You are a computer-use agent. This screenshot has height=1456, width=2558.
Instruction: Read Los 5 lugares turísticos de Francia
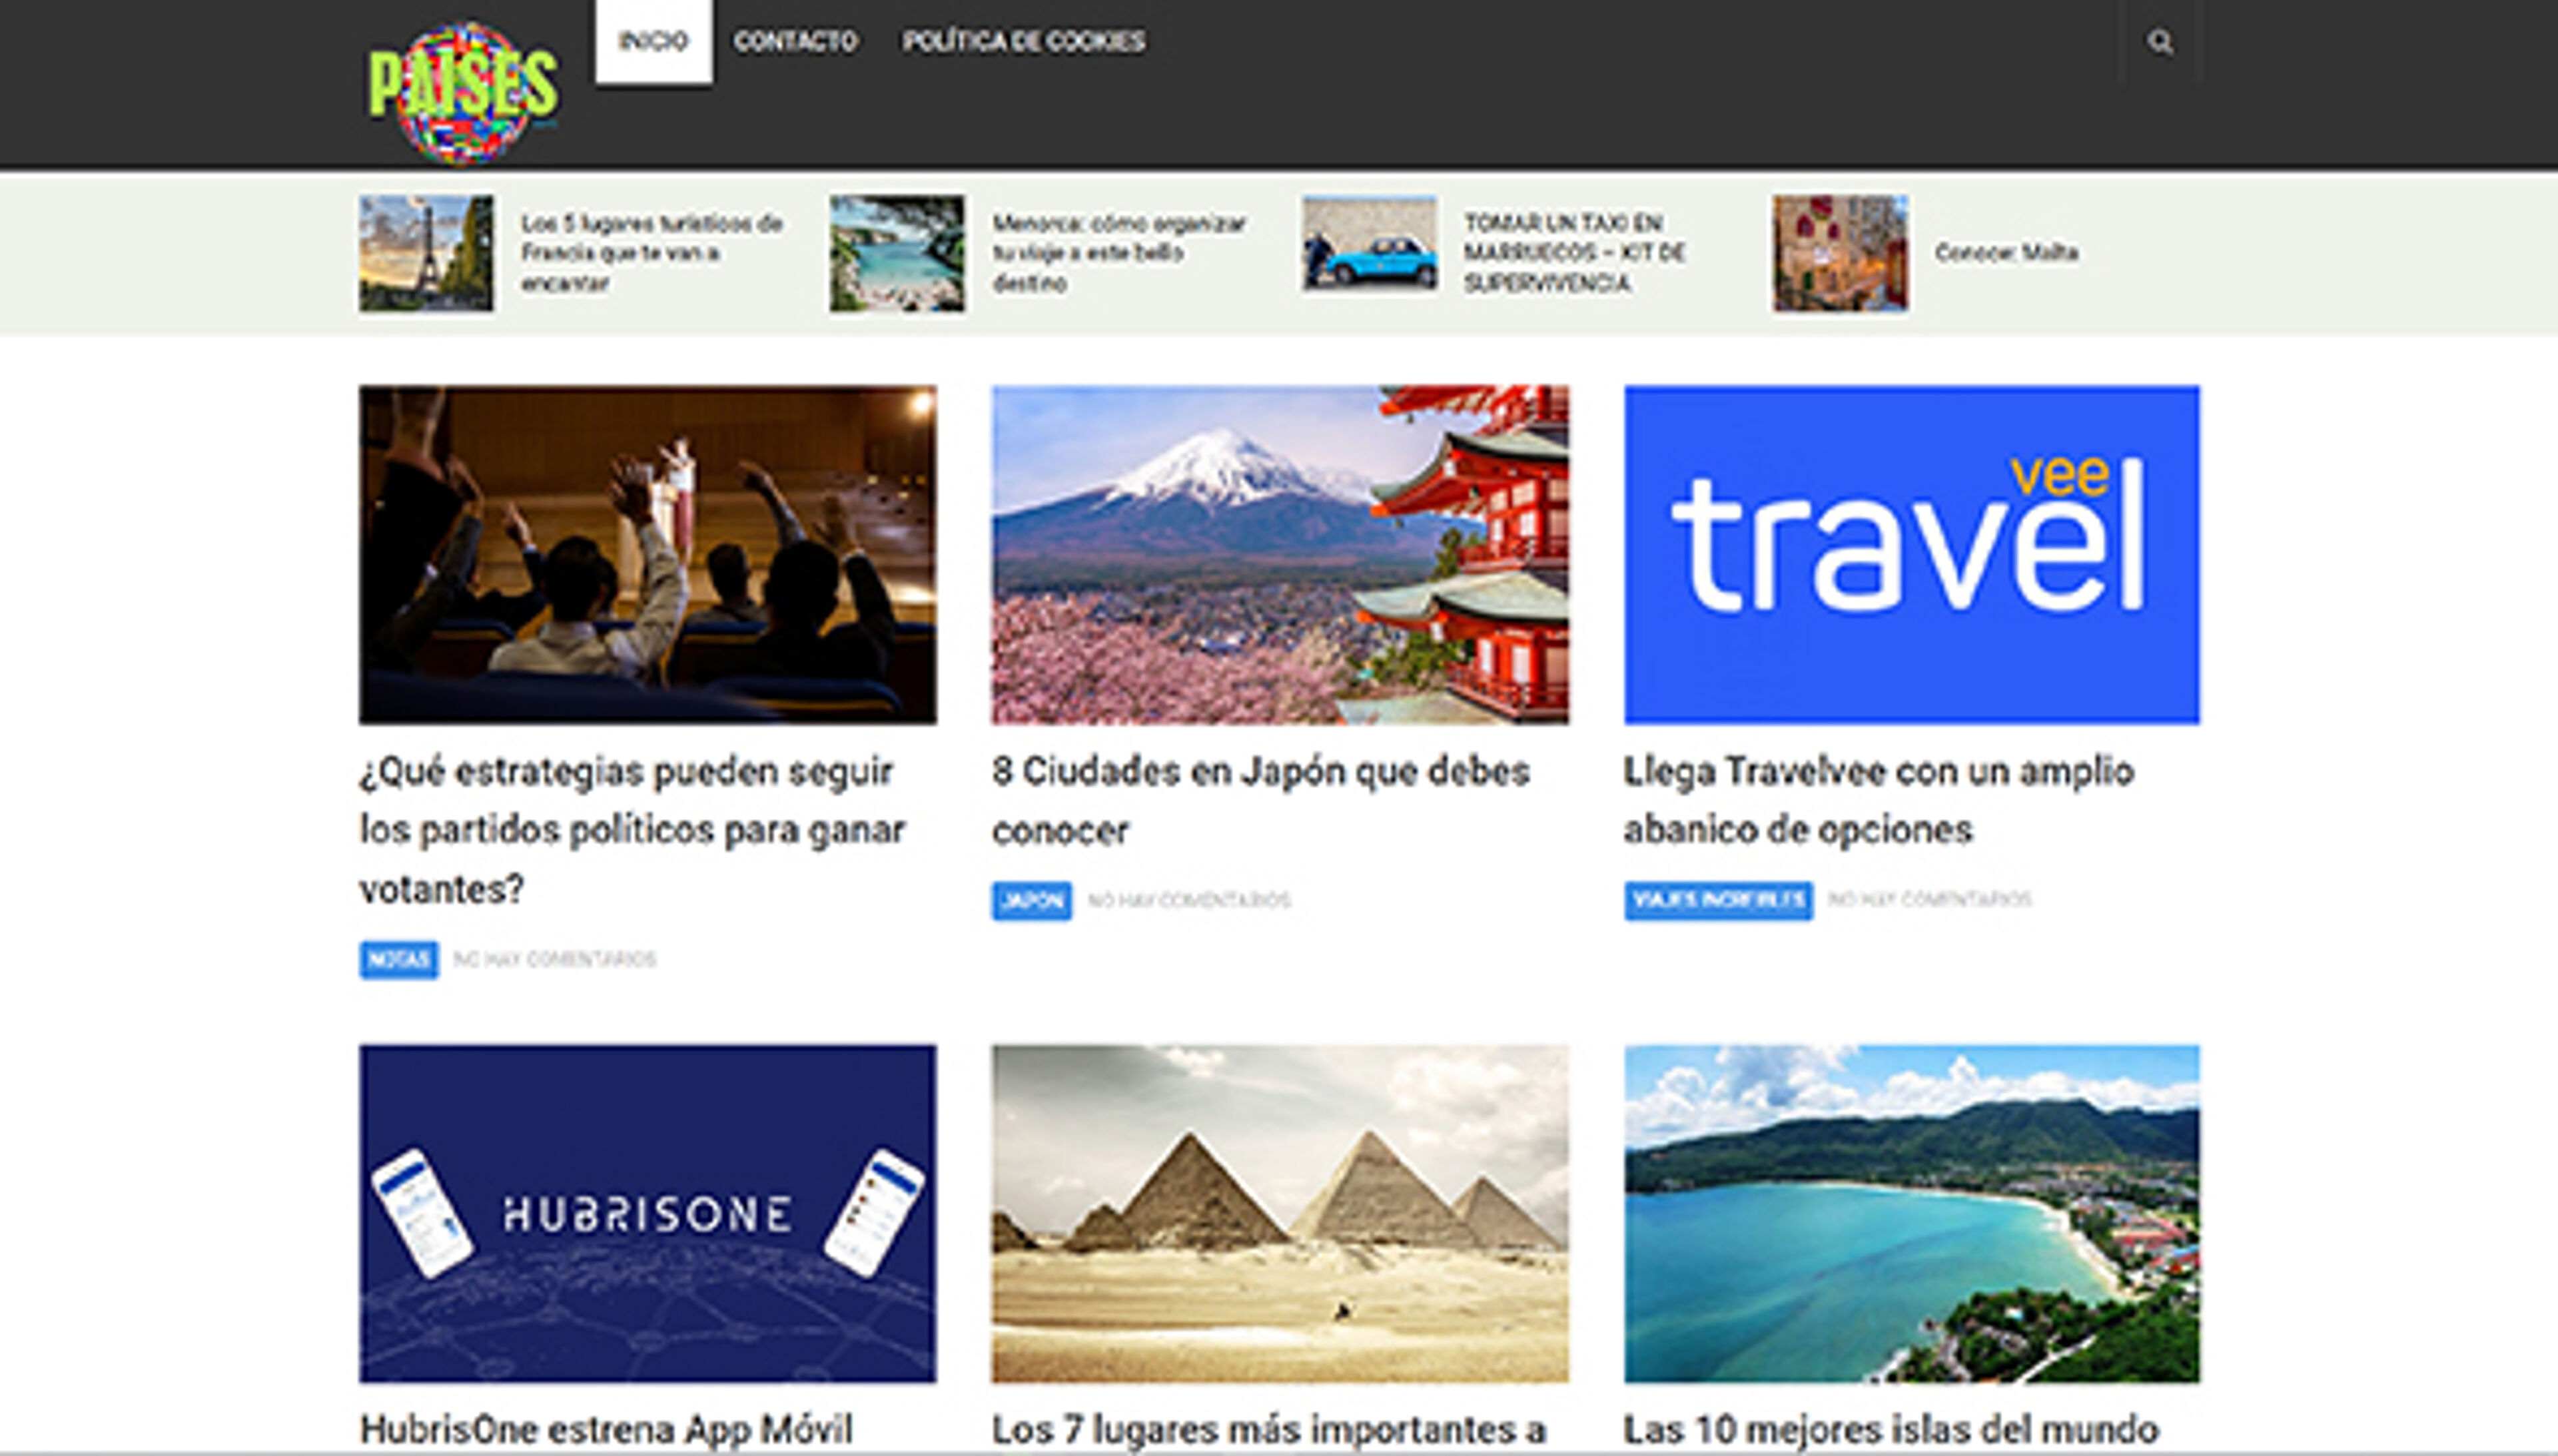(x=650, y=253)
